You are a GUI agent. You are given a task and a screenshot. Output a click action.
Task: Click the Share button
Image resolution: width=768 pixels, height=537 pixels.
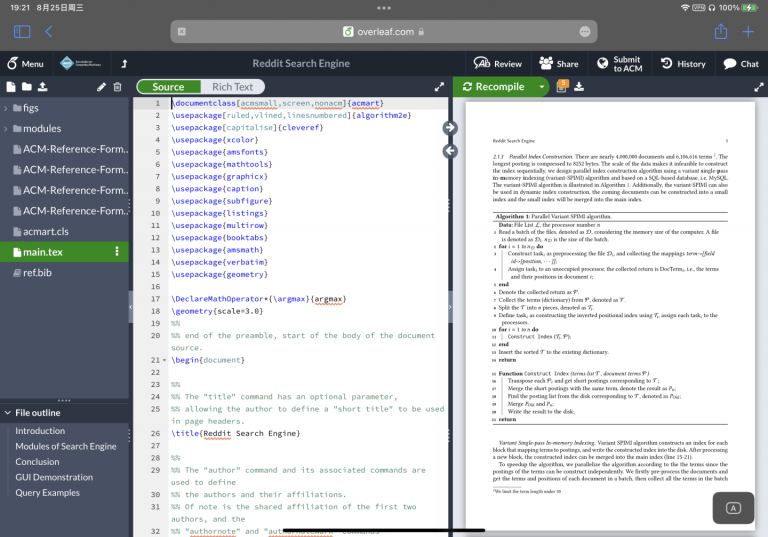click(x=558, y=63)
